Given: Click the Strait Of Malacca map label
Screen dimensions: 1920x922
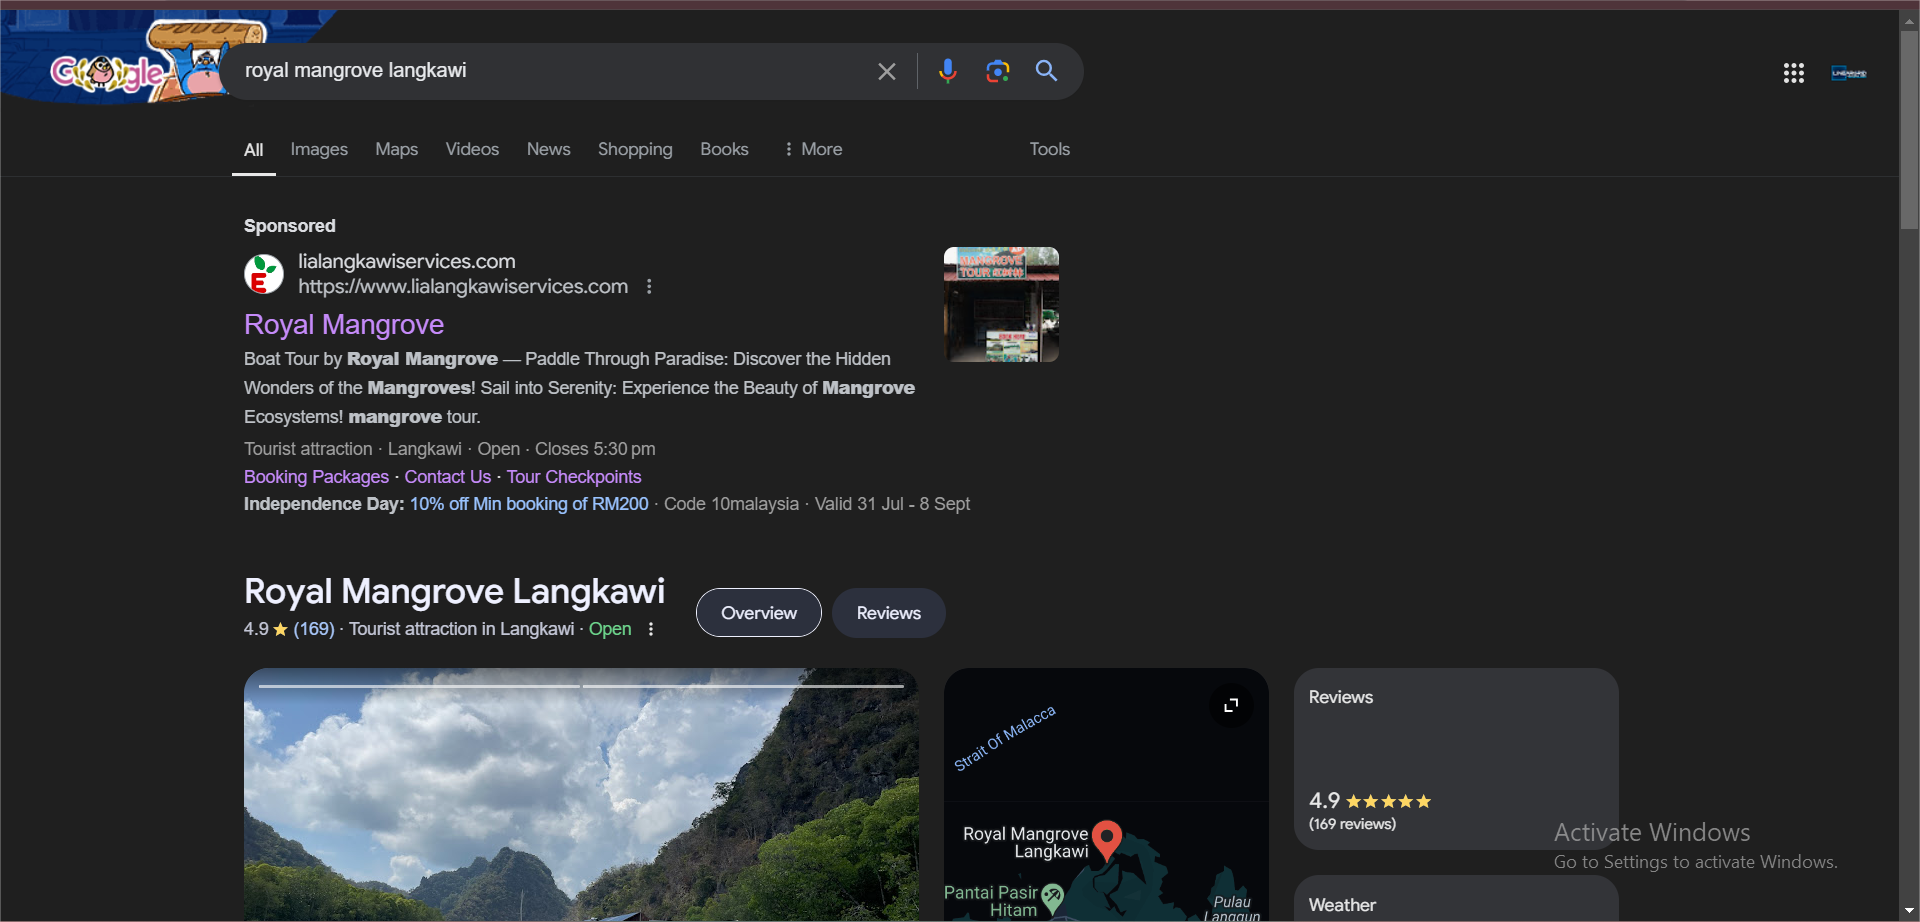Looking at the screenshot, I should click(1005, 738).
